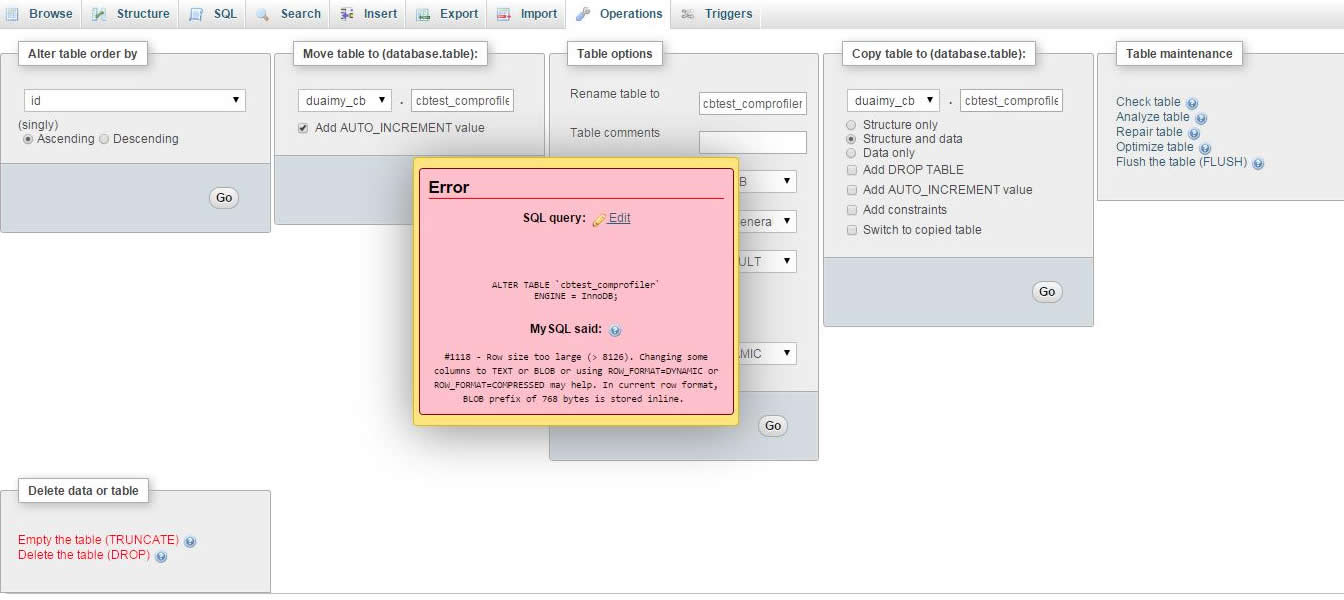Click the Rename table to field
The image size is (1344, 600).
(x=753, y=103)
